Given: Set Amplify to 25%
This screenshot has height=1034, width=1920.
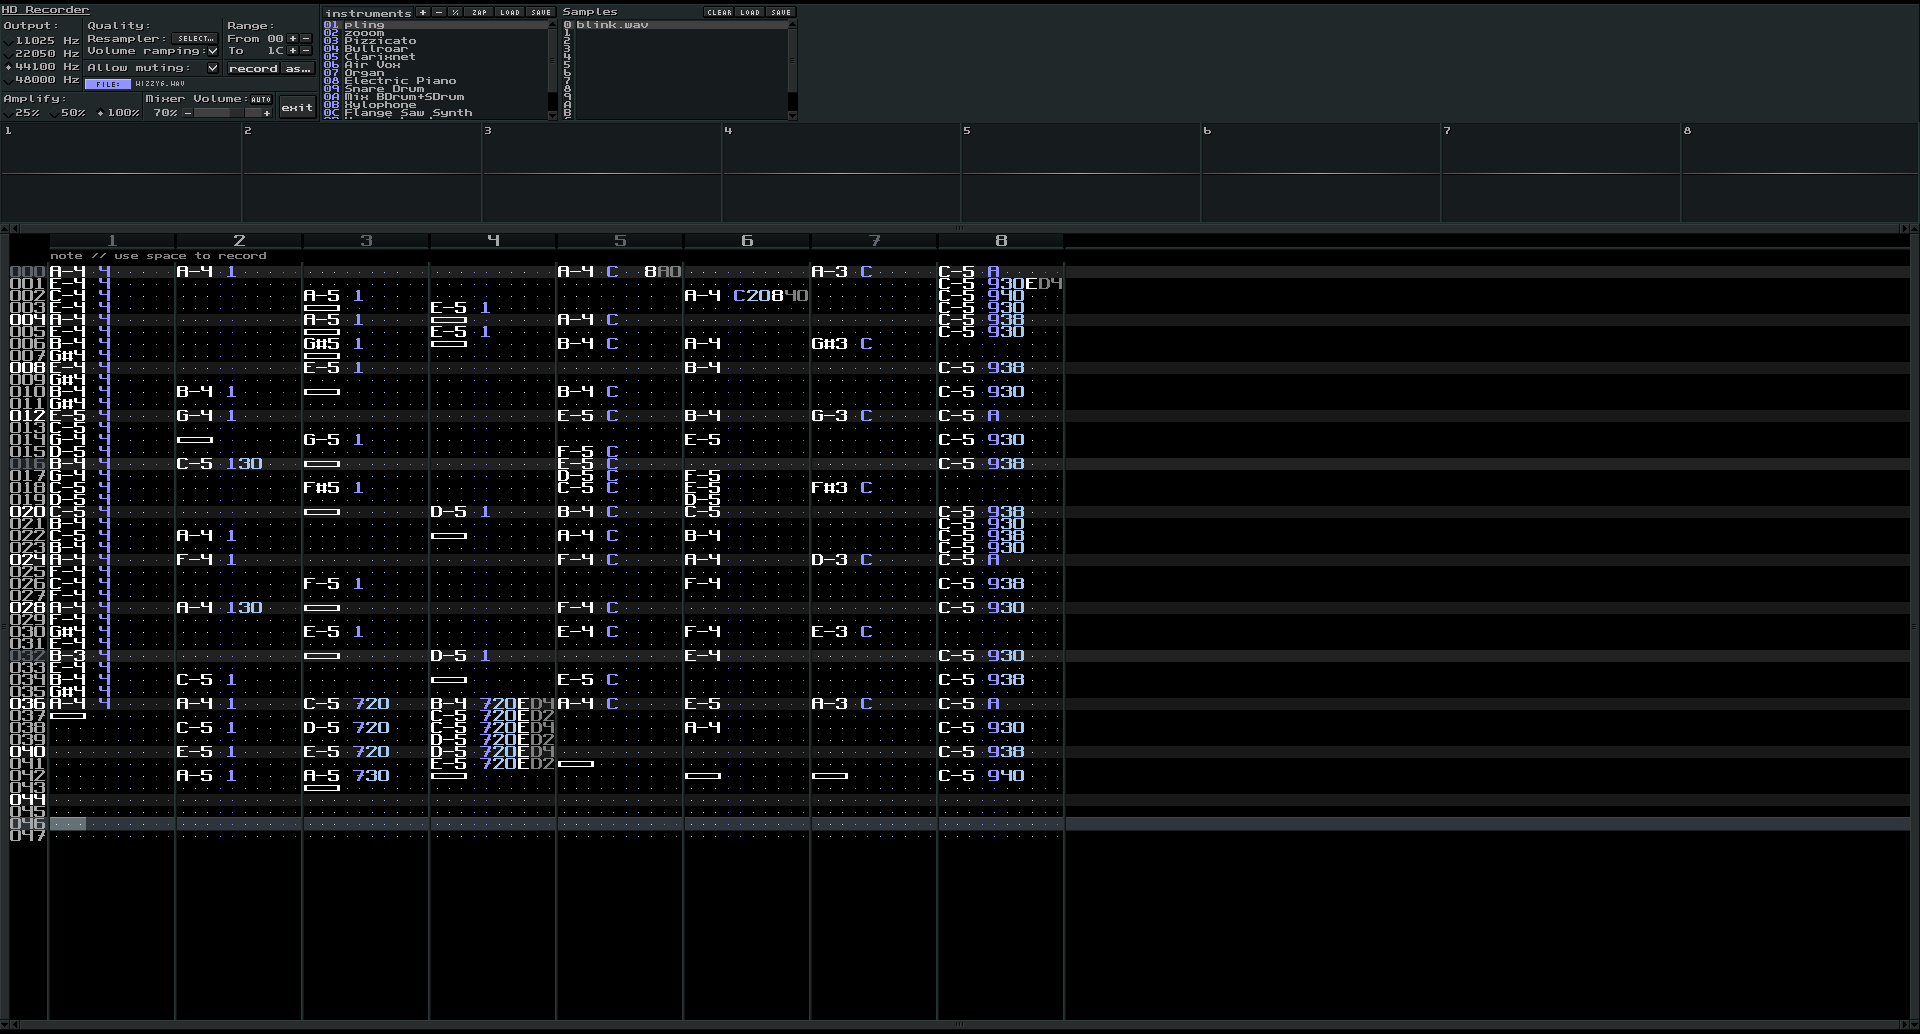Looking at the screenshot, I should 22,112.
